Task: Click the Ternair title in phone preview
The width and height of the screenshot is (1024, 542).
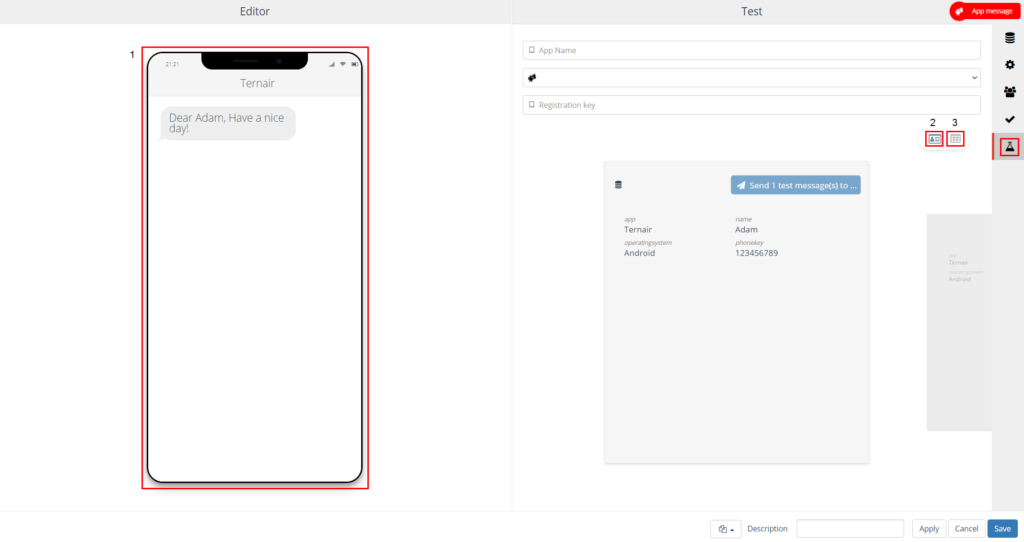Action: click(x=257, y=83)
